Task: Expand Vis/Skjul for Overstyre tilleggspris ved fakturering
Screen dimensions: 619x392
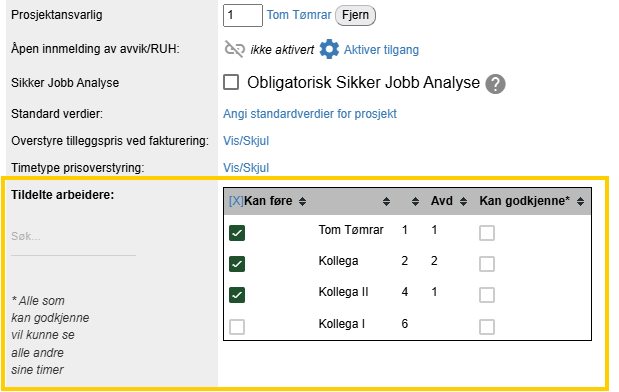Action: click(246, 141)
